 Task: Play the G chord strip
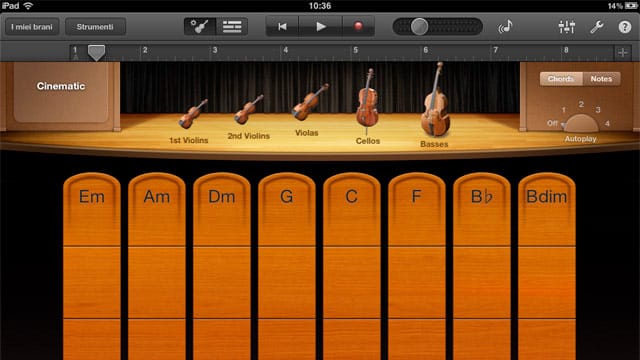pos(287,266)
